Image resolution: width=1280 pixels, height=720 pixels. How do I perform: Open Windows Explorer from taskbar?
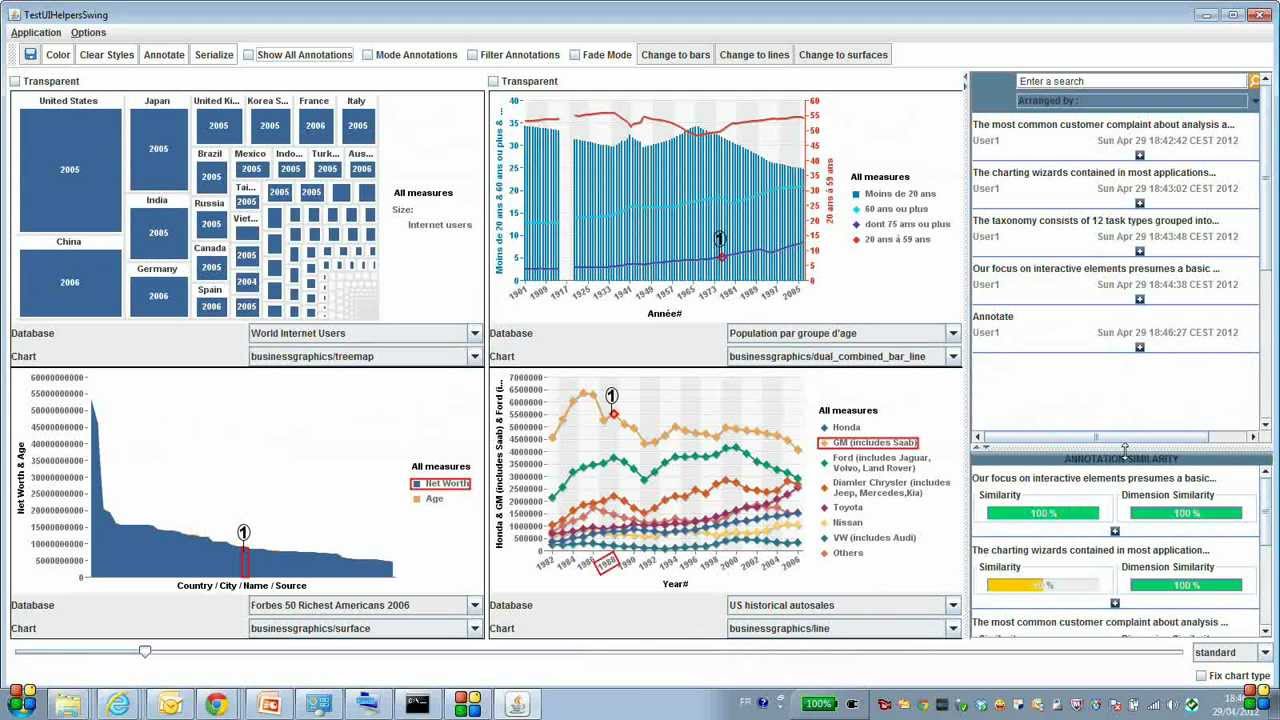[68, 704]
